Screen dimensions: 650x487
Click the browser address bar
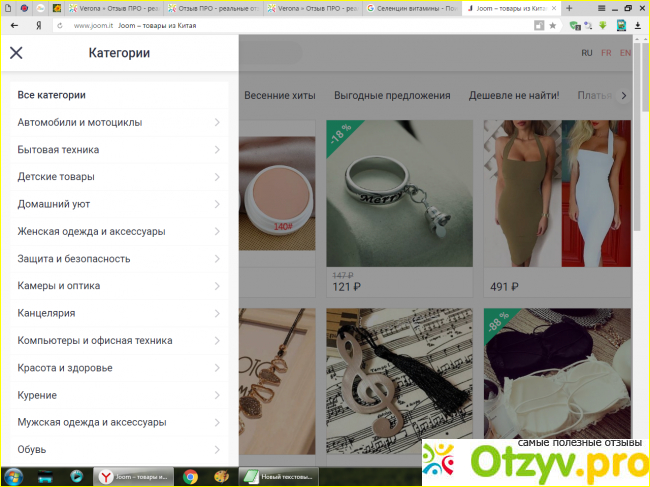(x=300, y=24)
